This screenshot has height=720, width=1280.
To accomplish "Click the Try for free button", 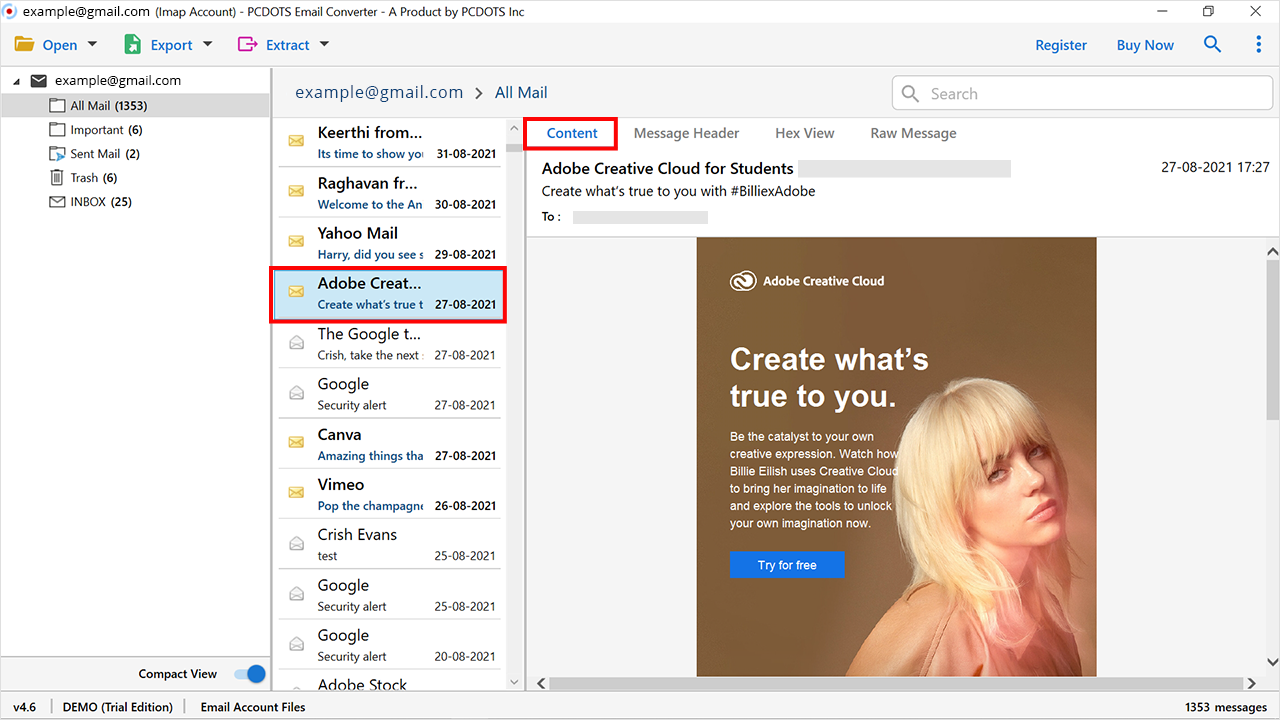I will coord(787,565).
